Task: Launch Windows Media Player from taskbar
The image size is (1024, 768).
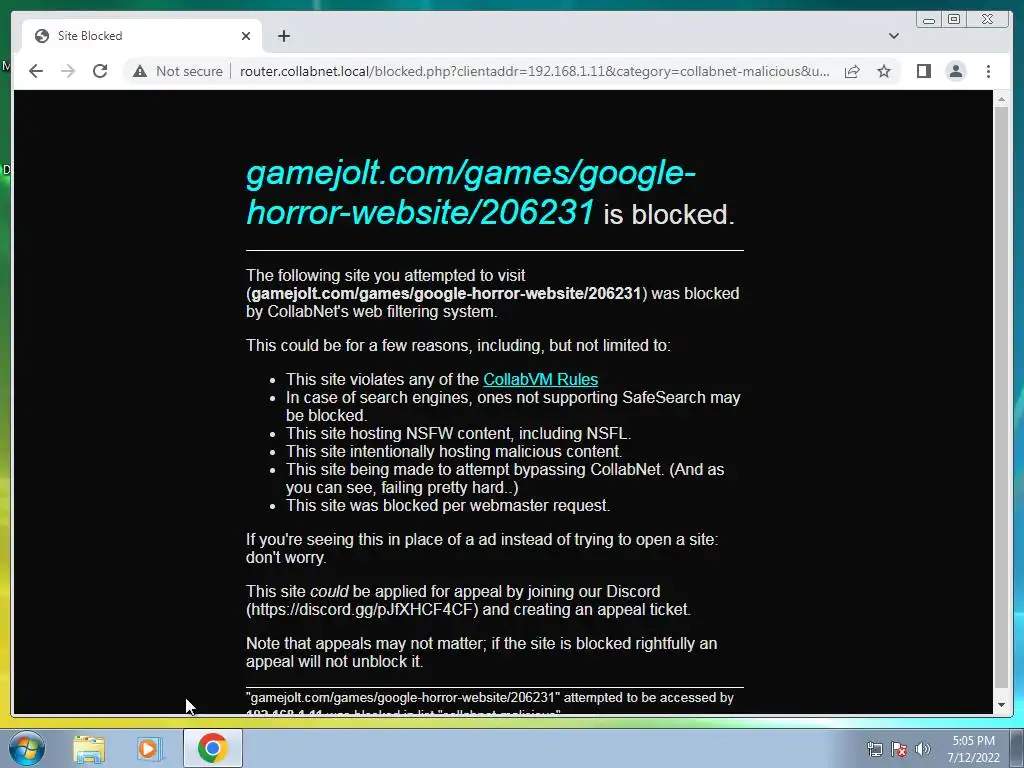Action: pos(148,749)
